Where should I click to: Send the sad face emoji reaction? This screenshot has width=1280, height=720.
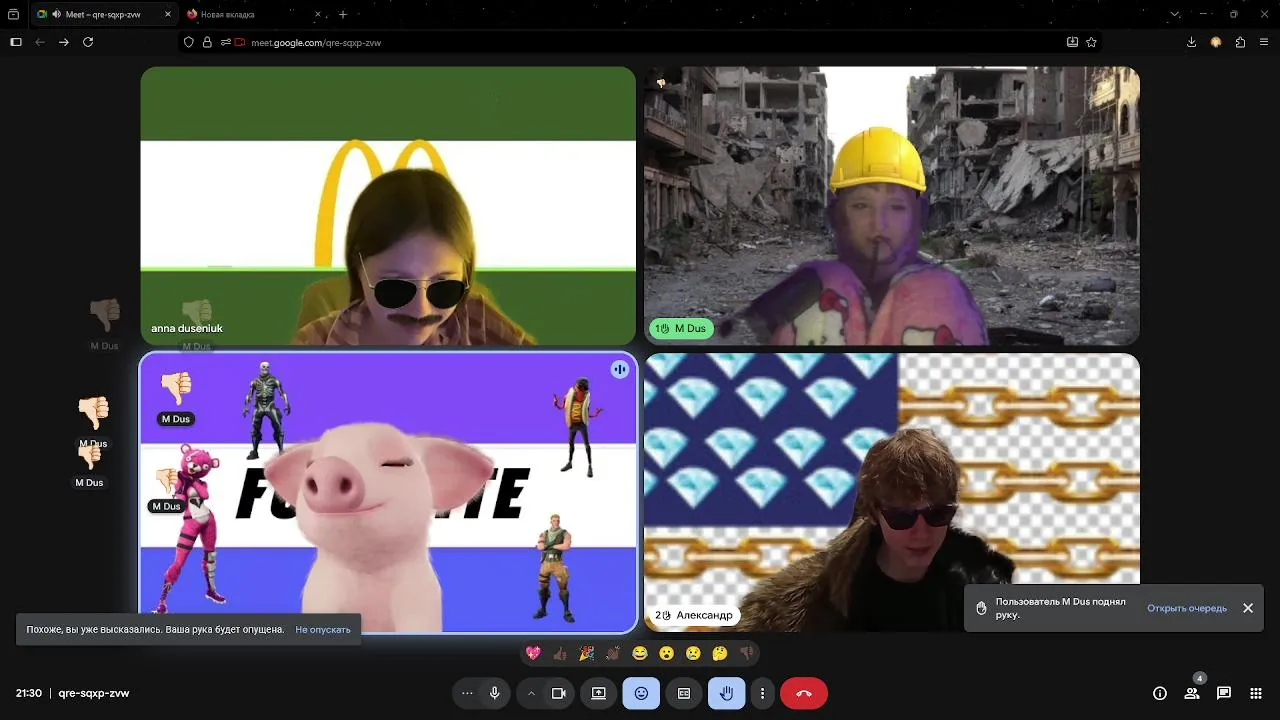(x=693, y=653)
